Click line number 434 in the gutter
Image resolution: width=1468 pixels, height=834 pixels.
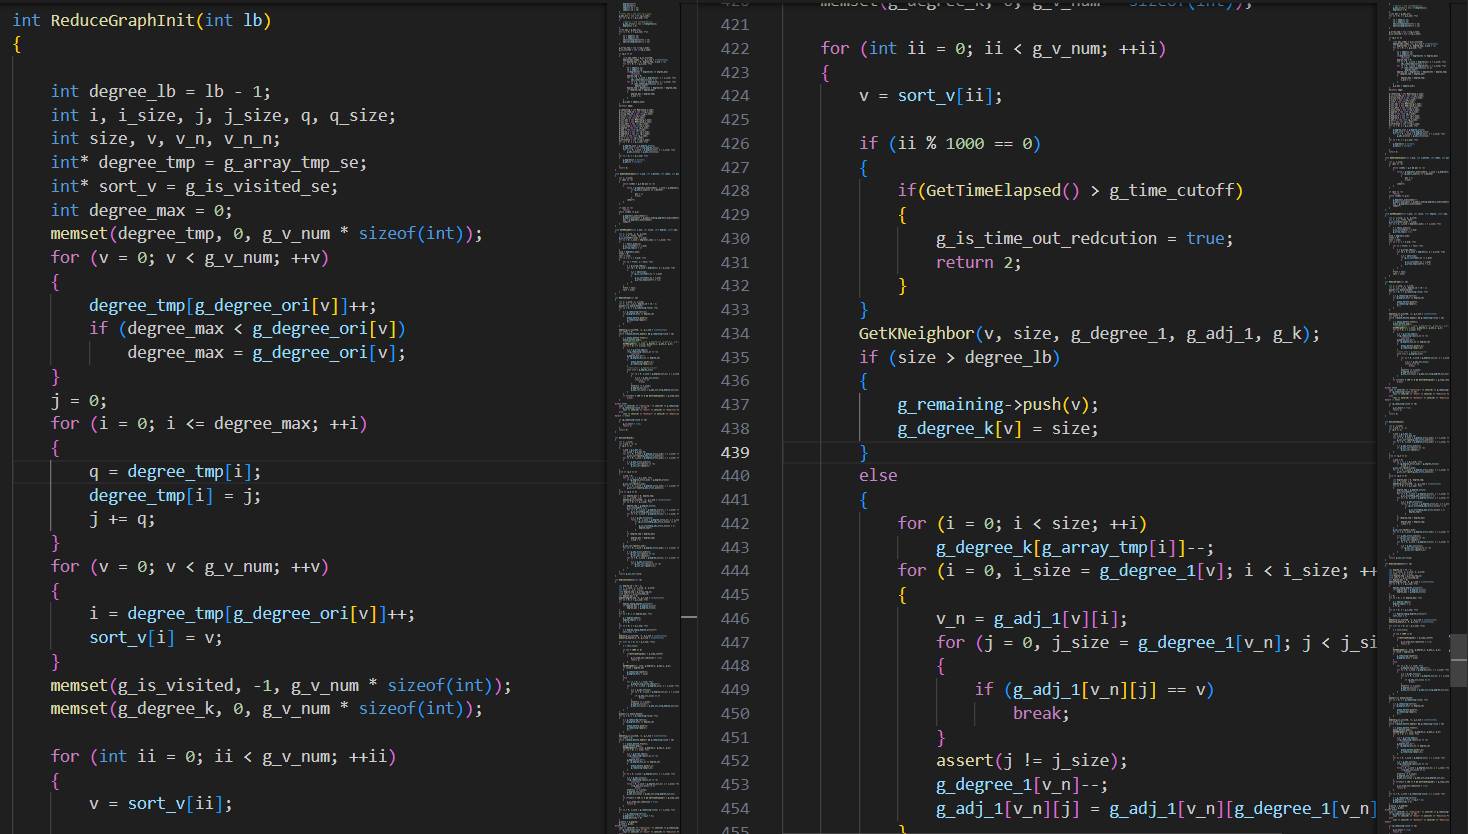(734, 333)
